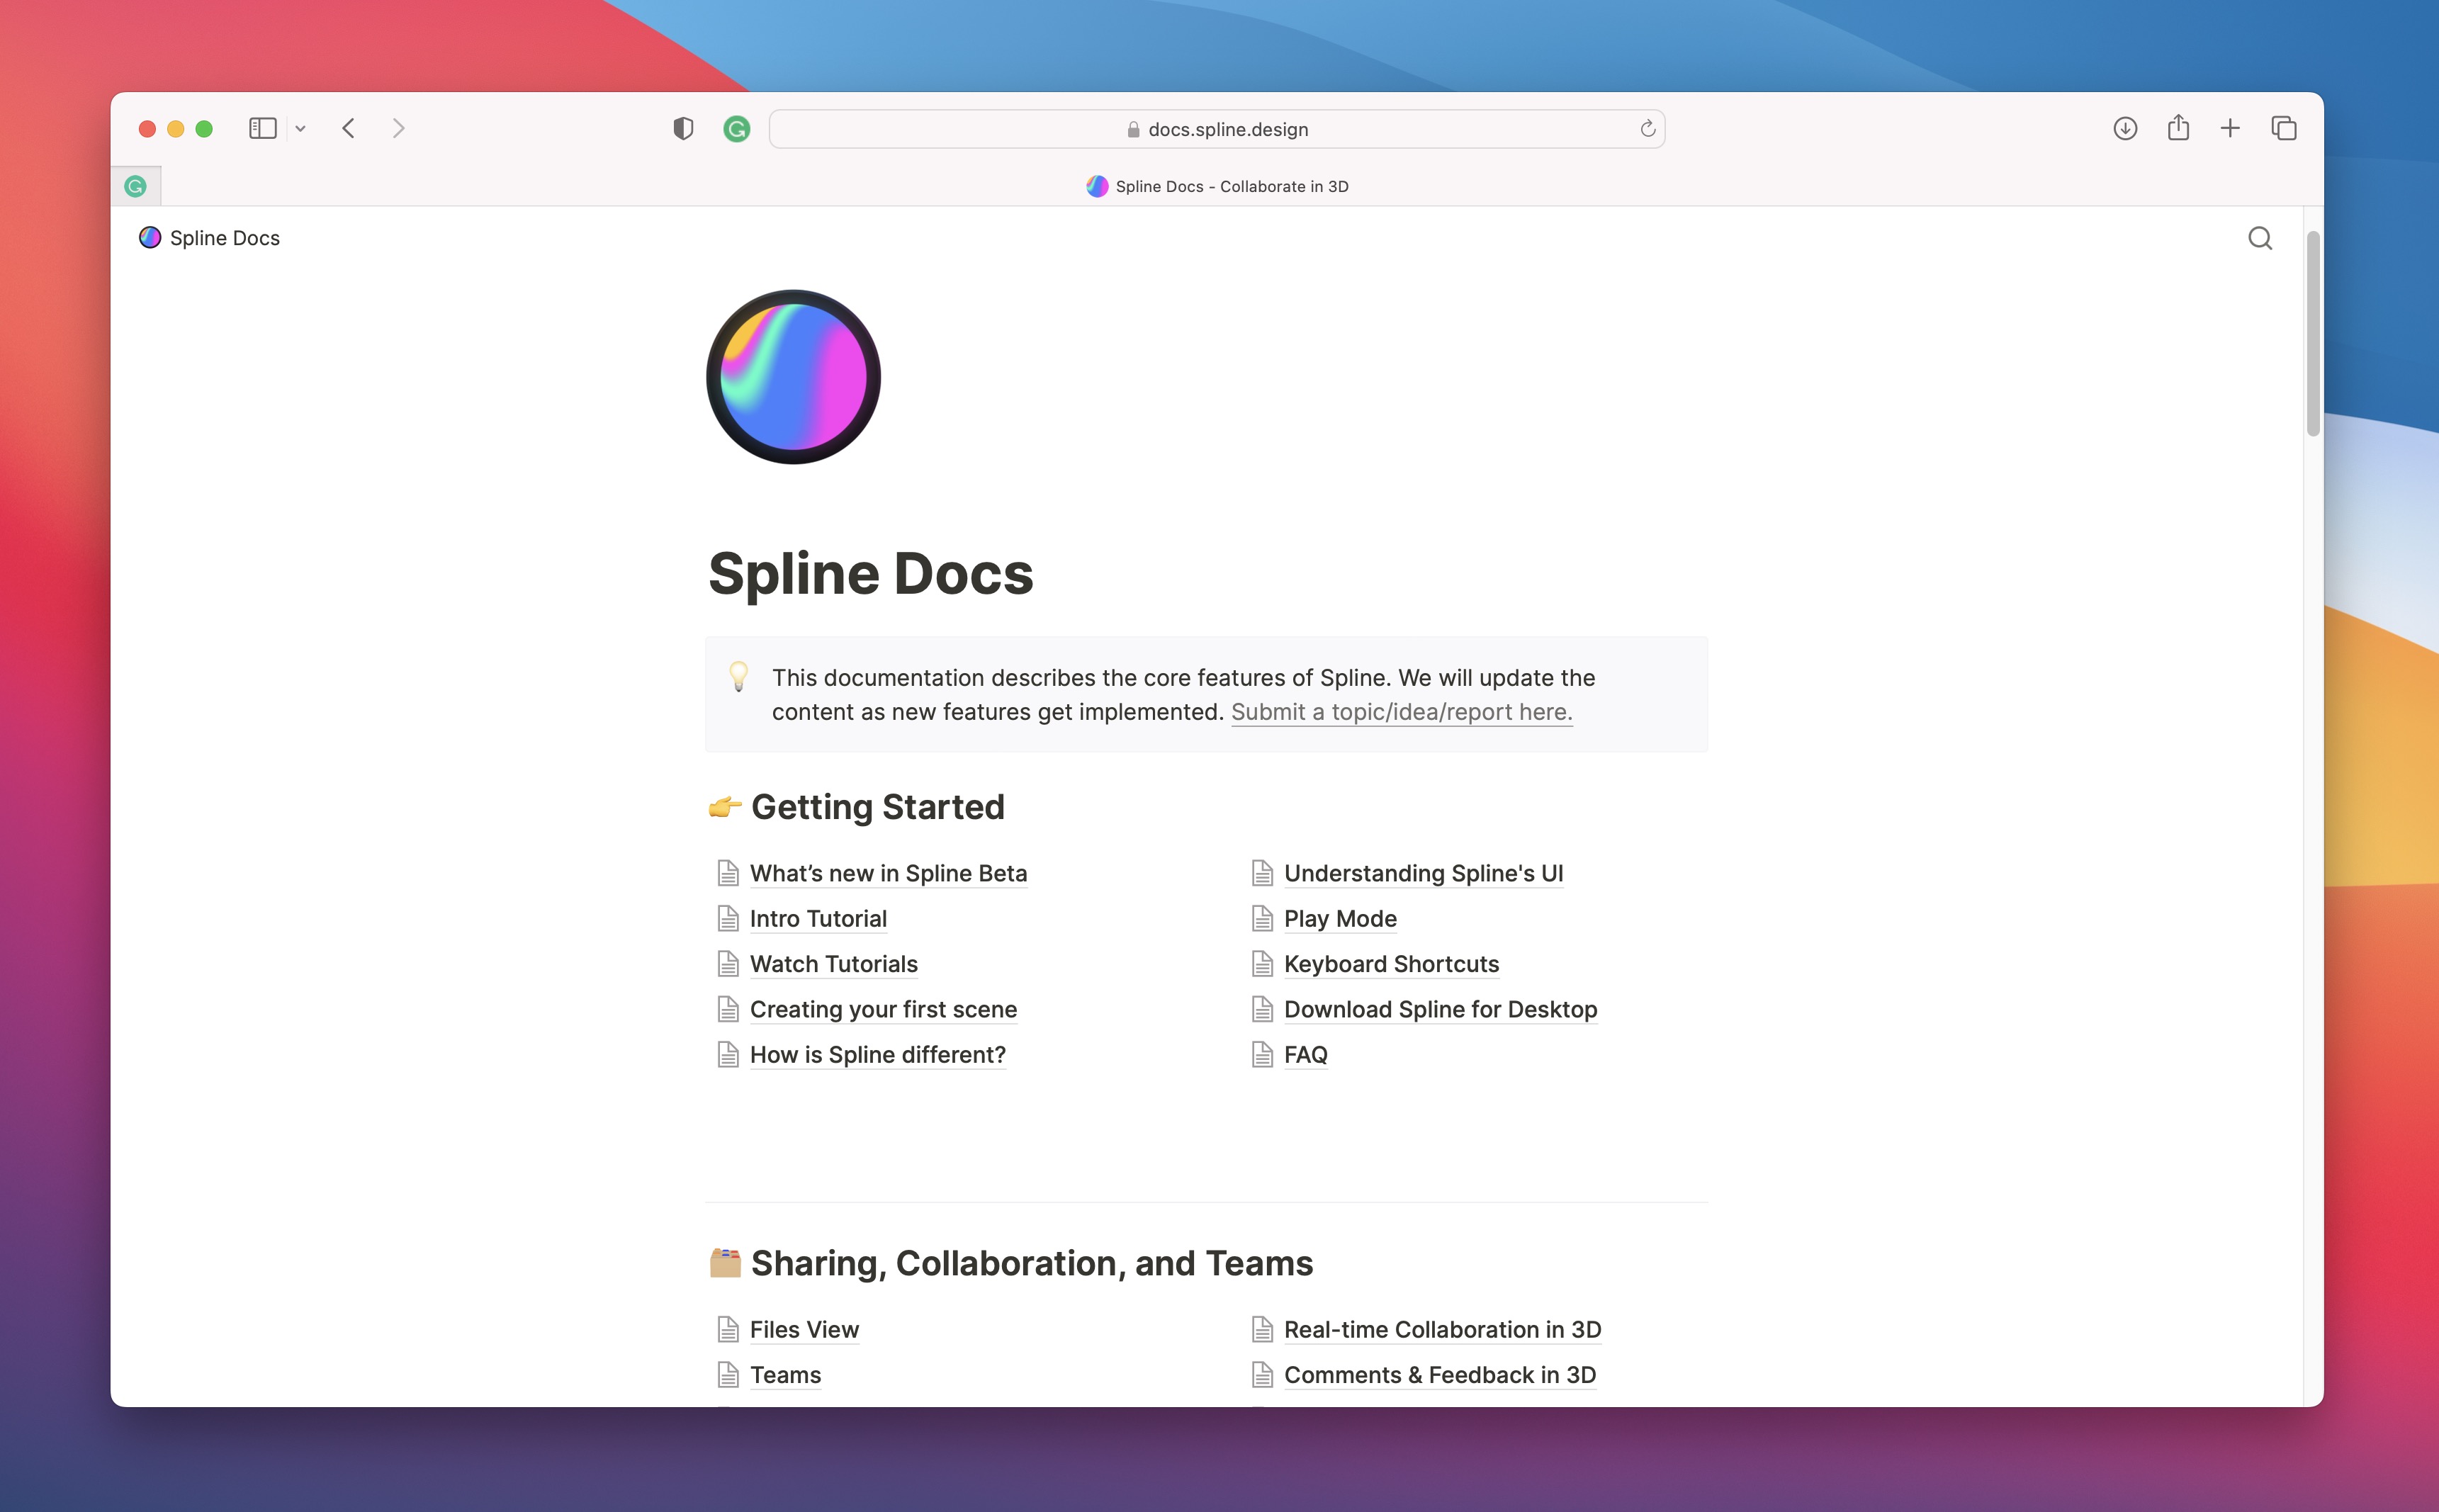Toggle the Safari sidebar

(262, 128)
